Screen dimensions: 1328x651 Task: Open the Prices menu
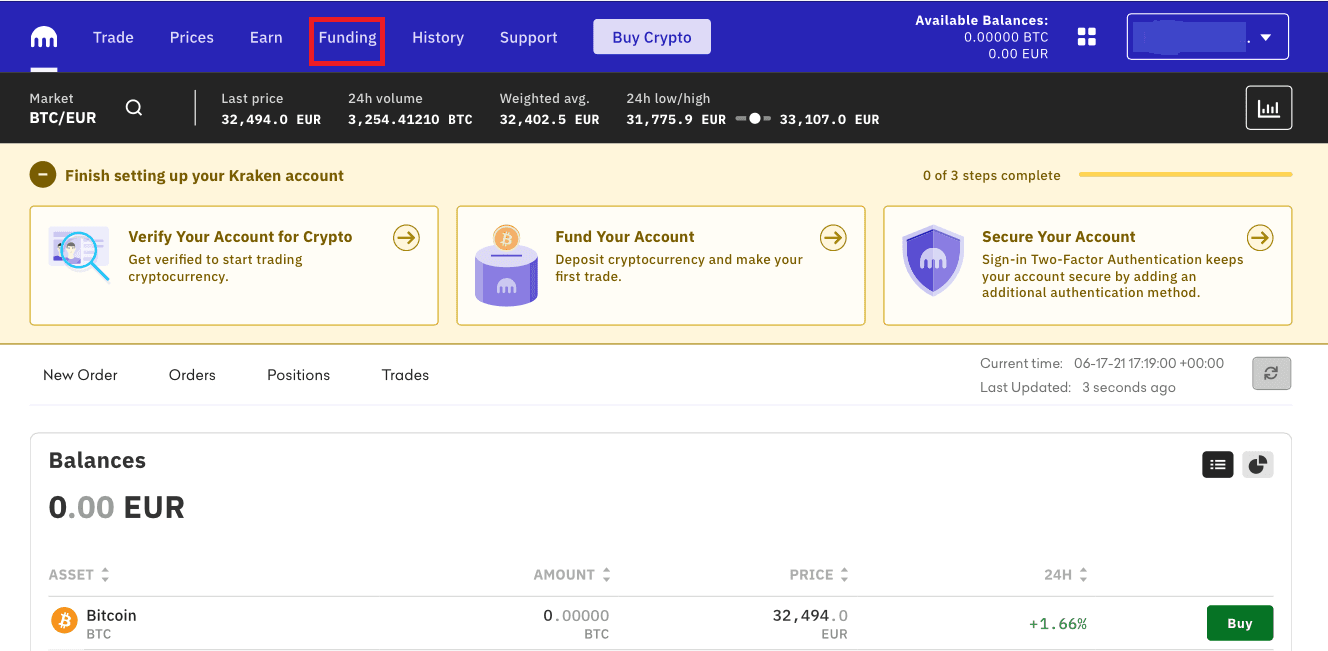tap(192, 37)
